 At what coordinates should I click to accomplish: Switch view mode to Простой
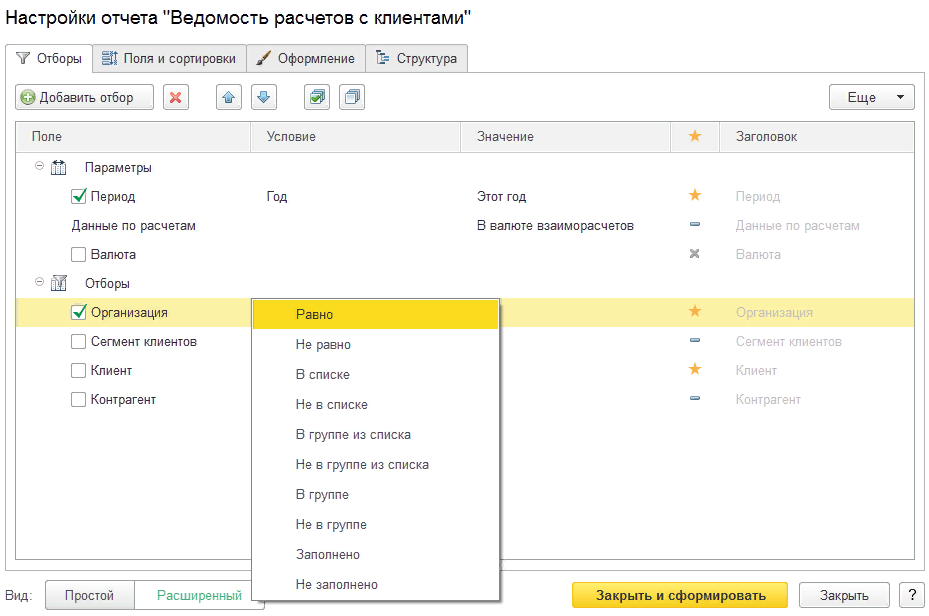pyautogui.click(x=89, y=596)
